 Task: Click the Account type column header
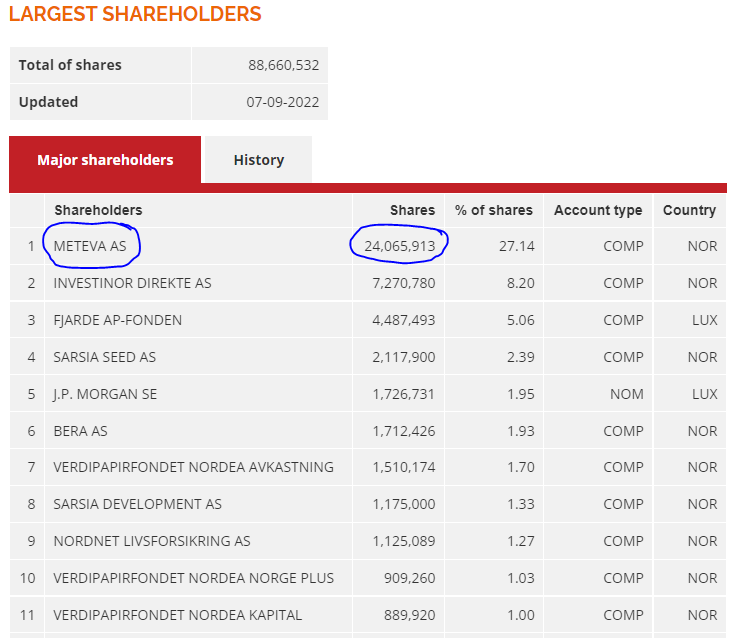coord(598,210)
